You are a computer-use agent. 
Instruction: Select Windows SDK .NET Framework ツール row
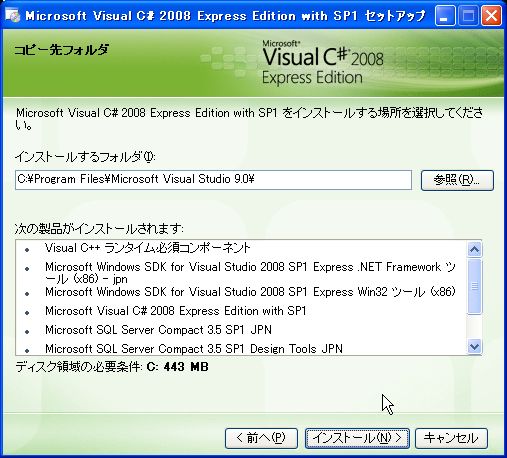click(x=250, y=273)
